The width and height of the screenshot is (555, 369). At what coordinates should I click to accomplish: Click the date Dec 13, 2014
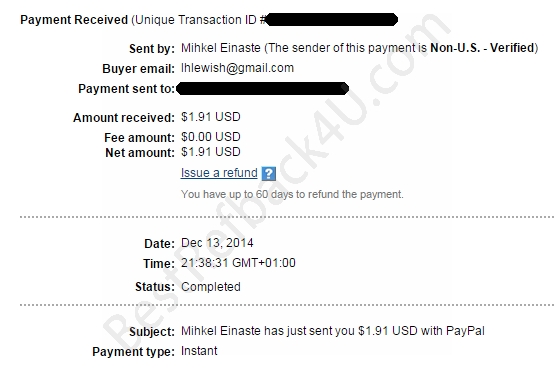pos(217,243)
